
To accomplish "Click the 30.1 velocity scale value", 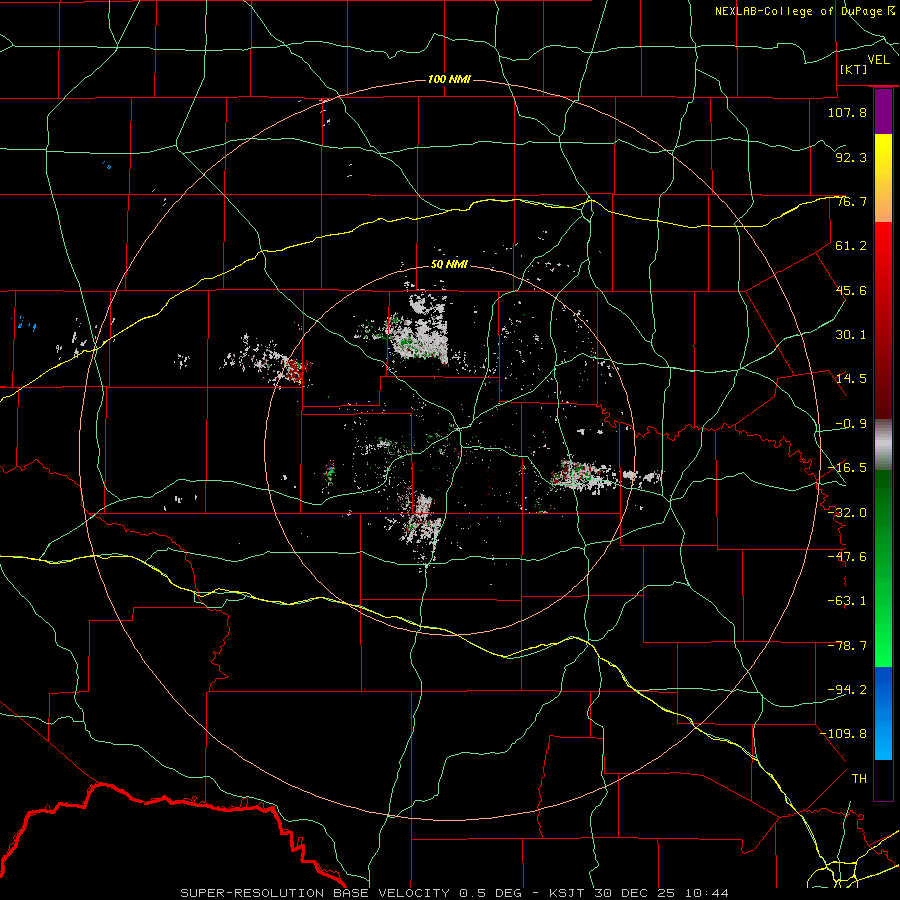I will (x=851, y=335).
